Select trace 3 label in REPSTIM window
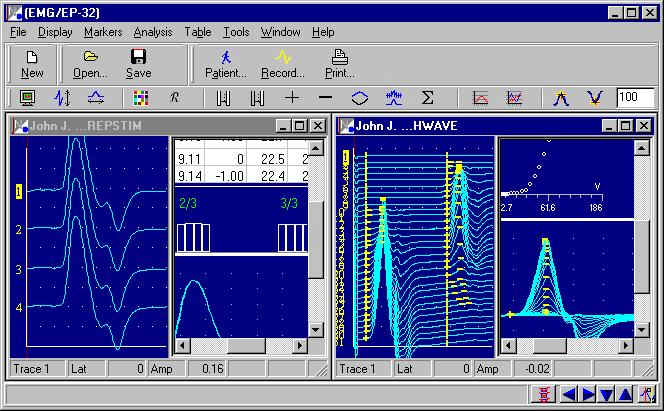 [x=19, y=269]
